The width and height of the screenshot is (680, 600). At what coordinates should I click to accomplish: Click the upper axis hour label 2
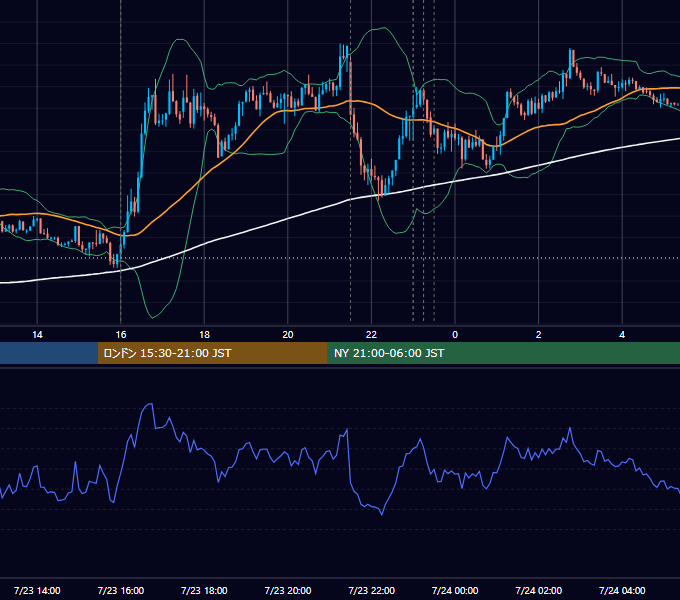point(539,335)
